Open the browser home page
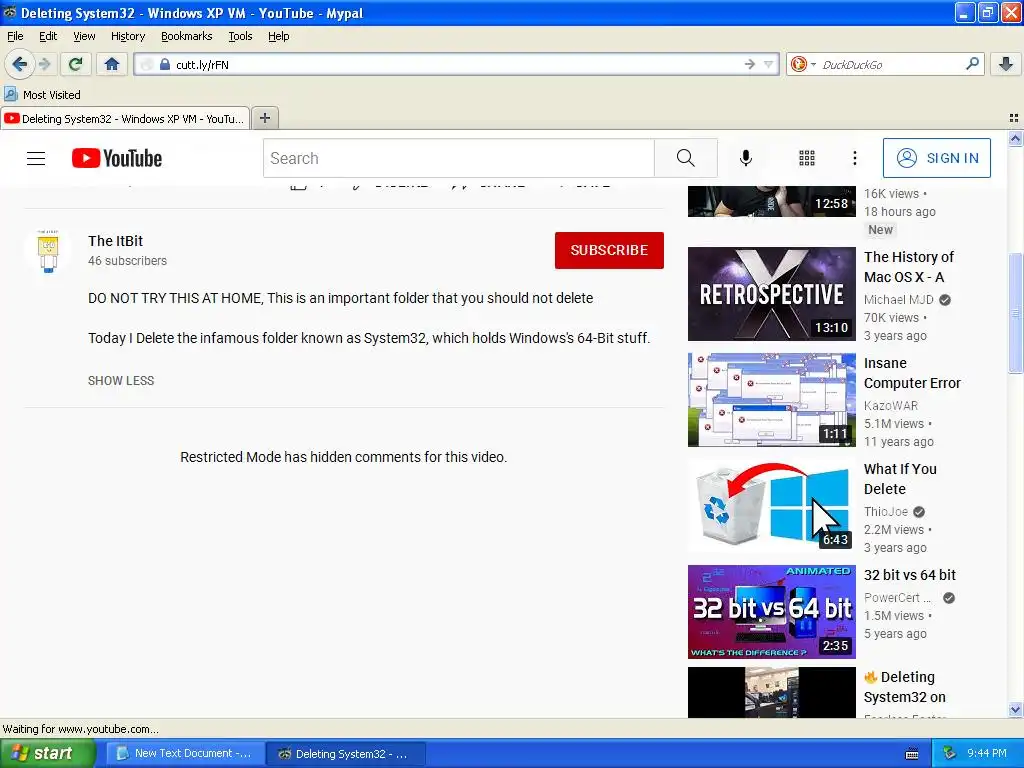1024x768 pixels. tap(112, 64)
